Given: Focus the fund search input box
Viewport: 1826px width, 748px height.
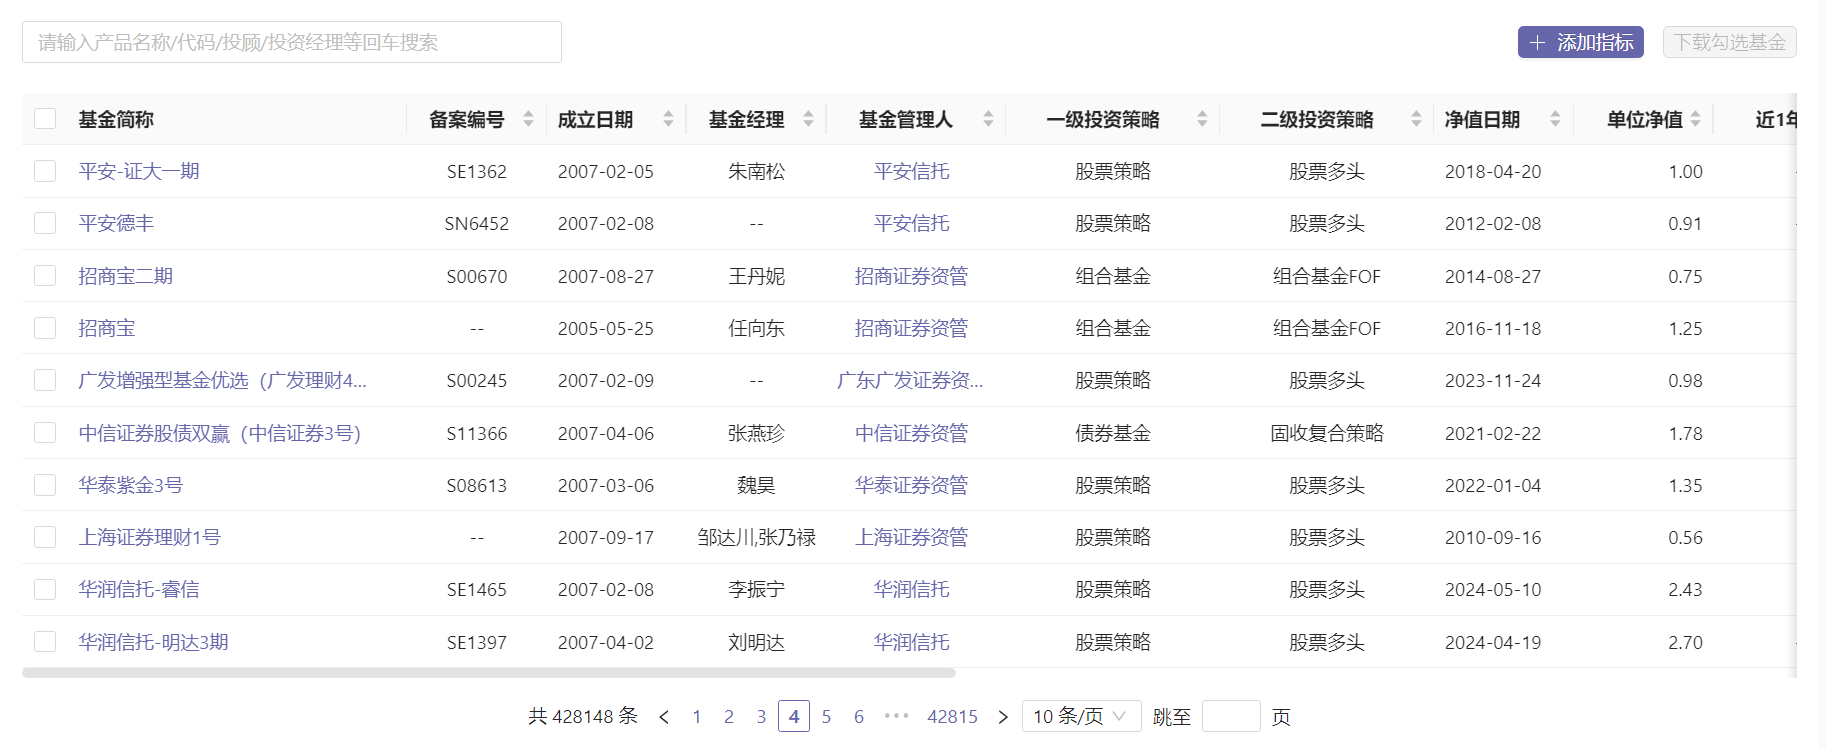Looking at the screenshot, I should 291,42.
